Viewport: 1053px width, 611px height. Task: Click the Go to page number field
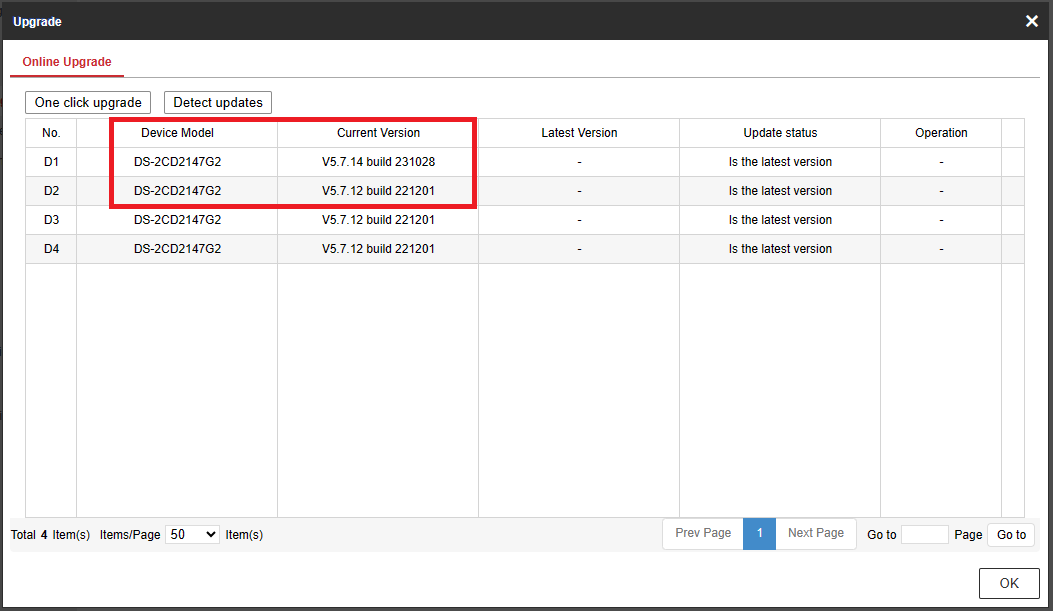[924, 535]
